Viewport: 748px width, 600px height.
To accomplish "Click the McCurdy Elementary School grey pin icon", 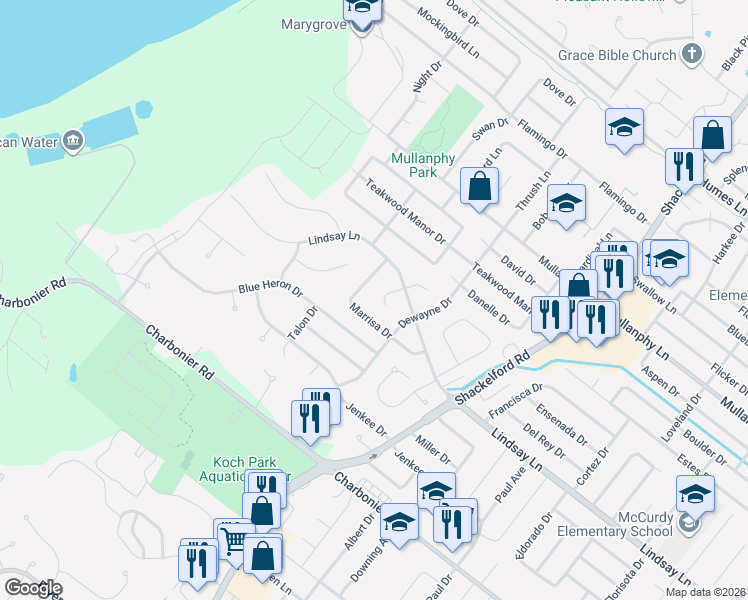I will click(x=688, y=524).
